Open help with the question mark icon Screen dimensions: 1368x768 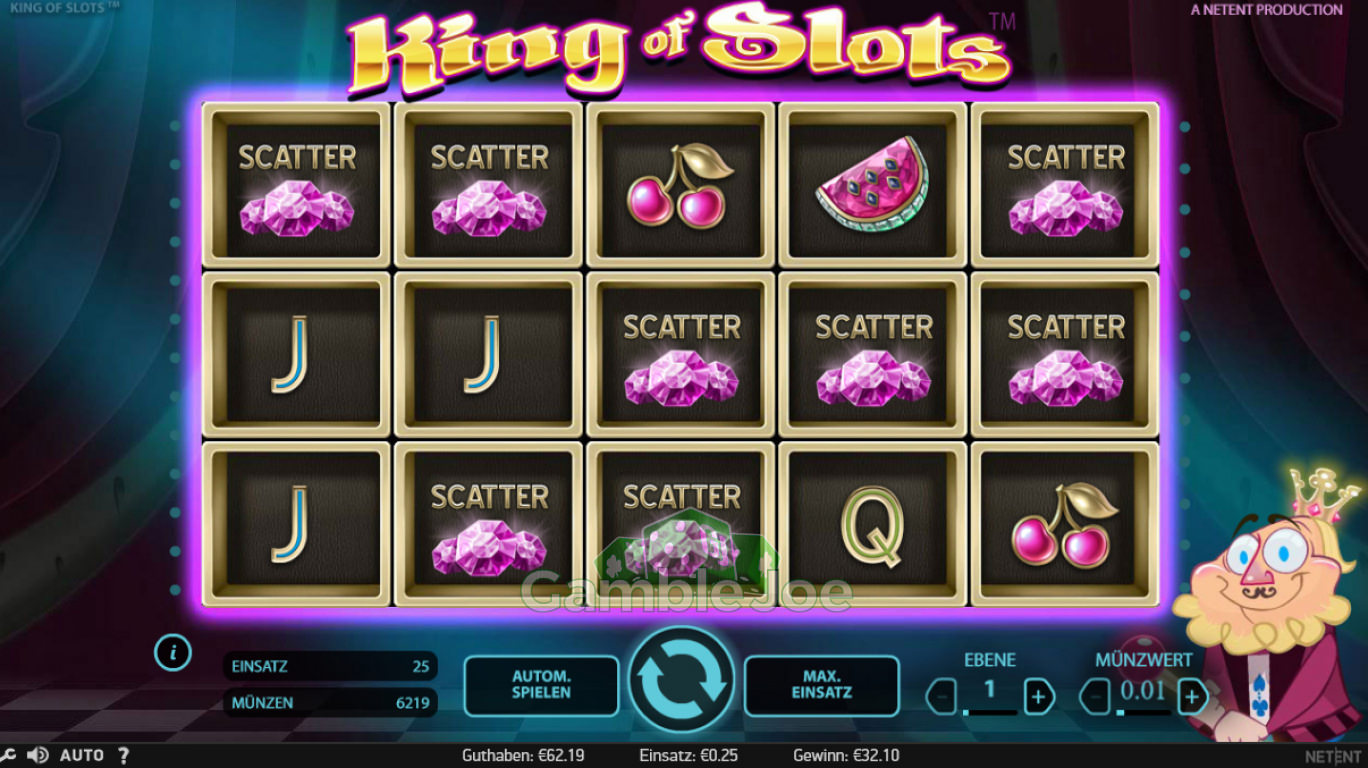[124, 755]
